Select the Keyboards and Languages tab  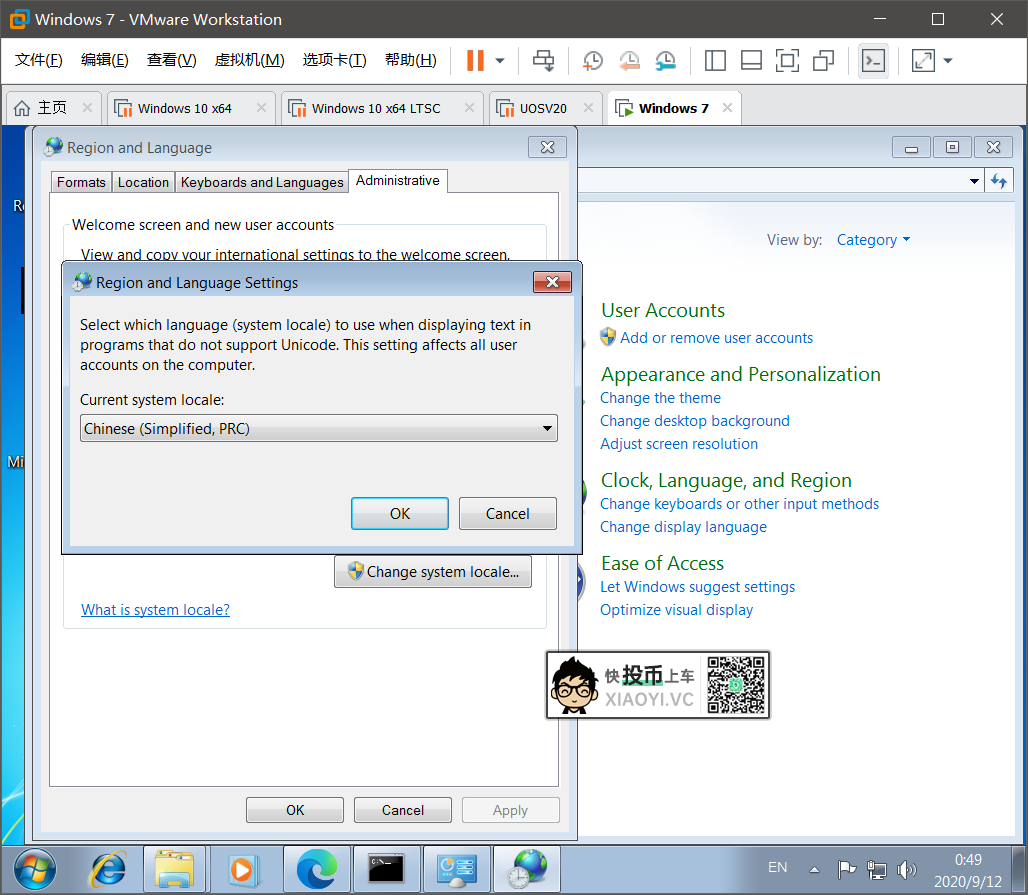coord(262,182)
